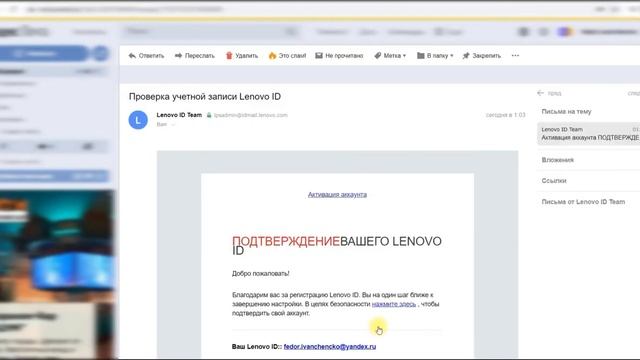
Task: Click the blurred blue compose button in the sidebar
Action: (x=43, y=53)
